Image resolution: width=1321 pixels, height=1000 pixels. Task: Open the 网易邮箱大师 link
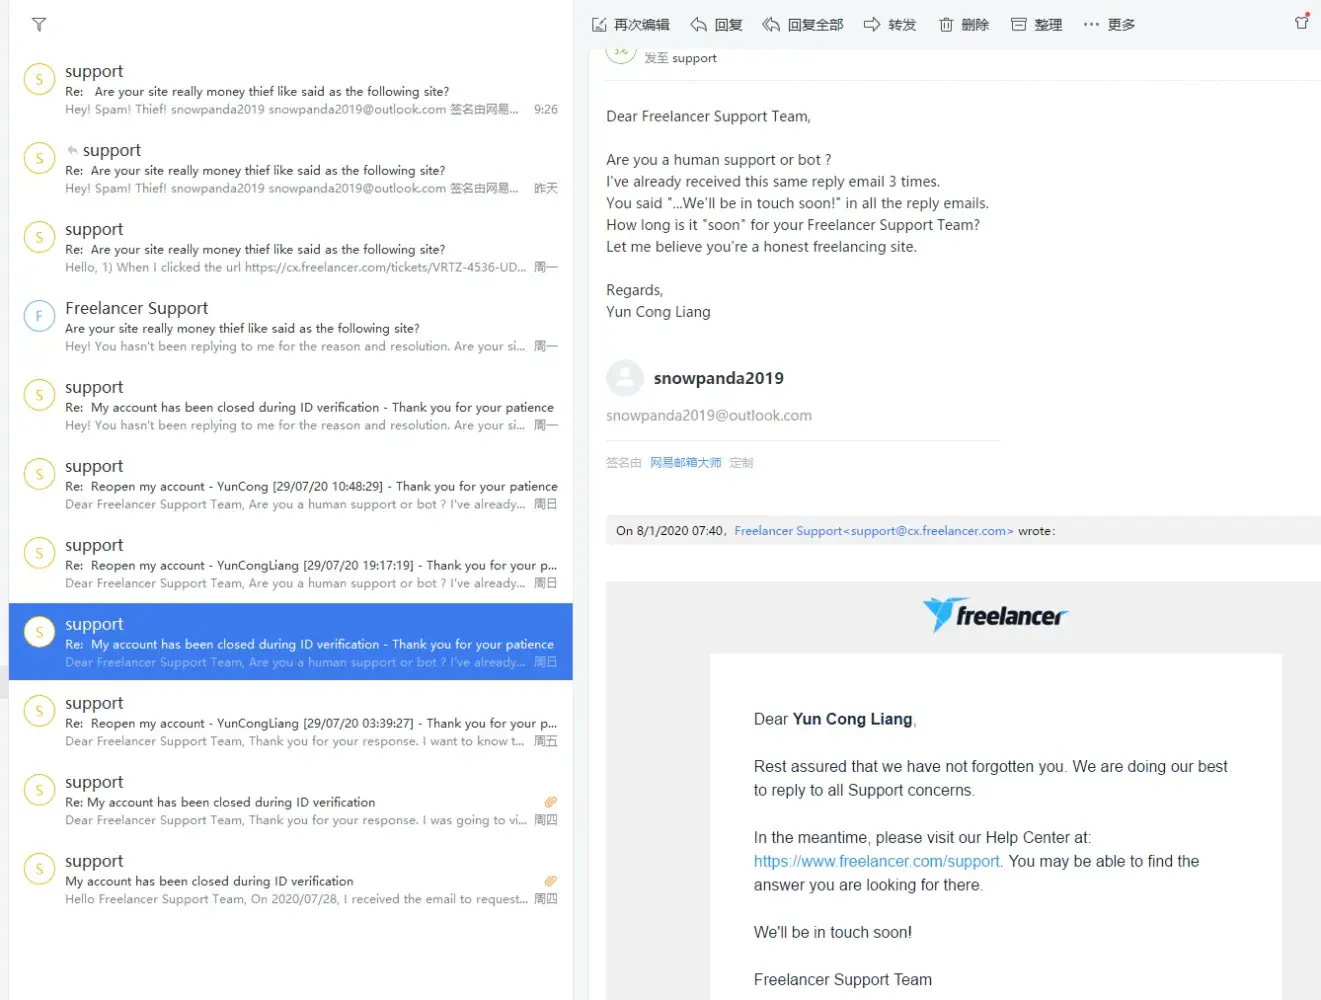pos(686,463)
